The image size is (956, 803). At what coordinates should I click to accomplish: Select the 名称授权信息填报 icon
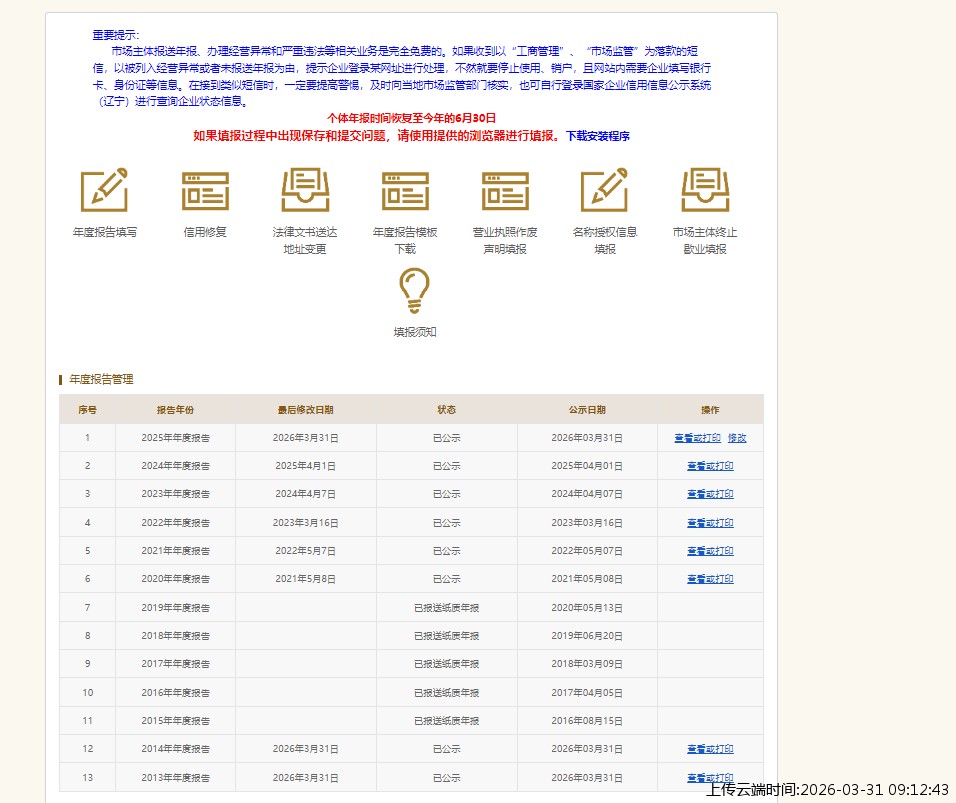tap(605, 190)
